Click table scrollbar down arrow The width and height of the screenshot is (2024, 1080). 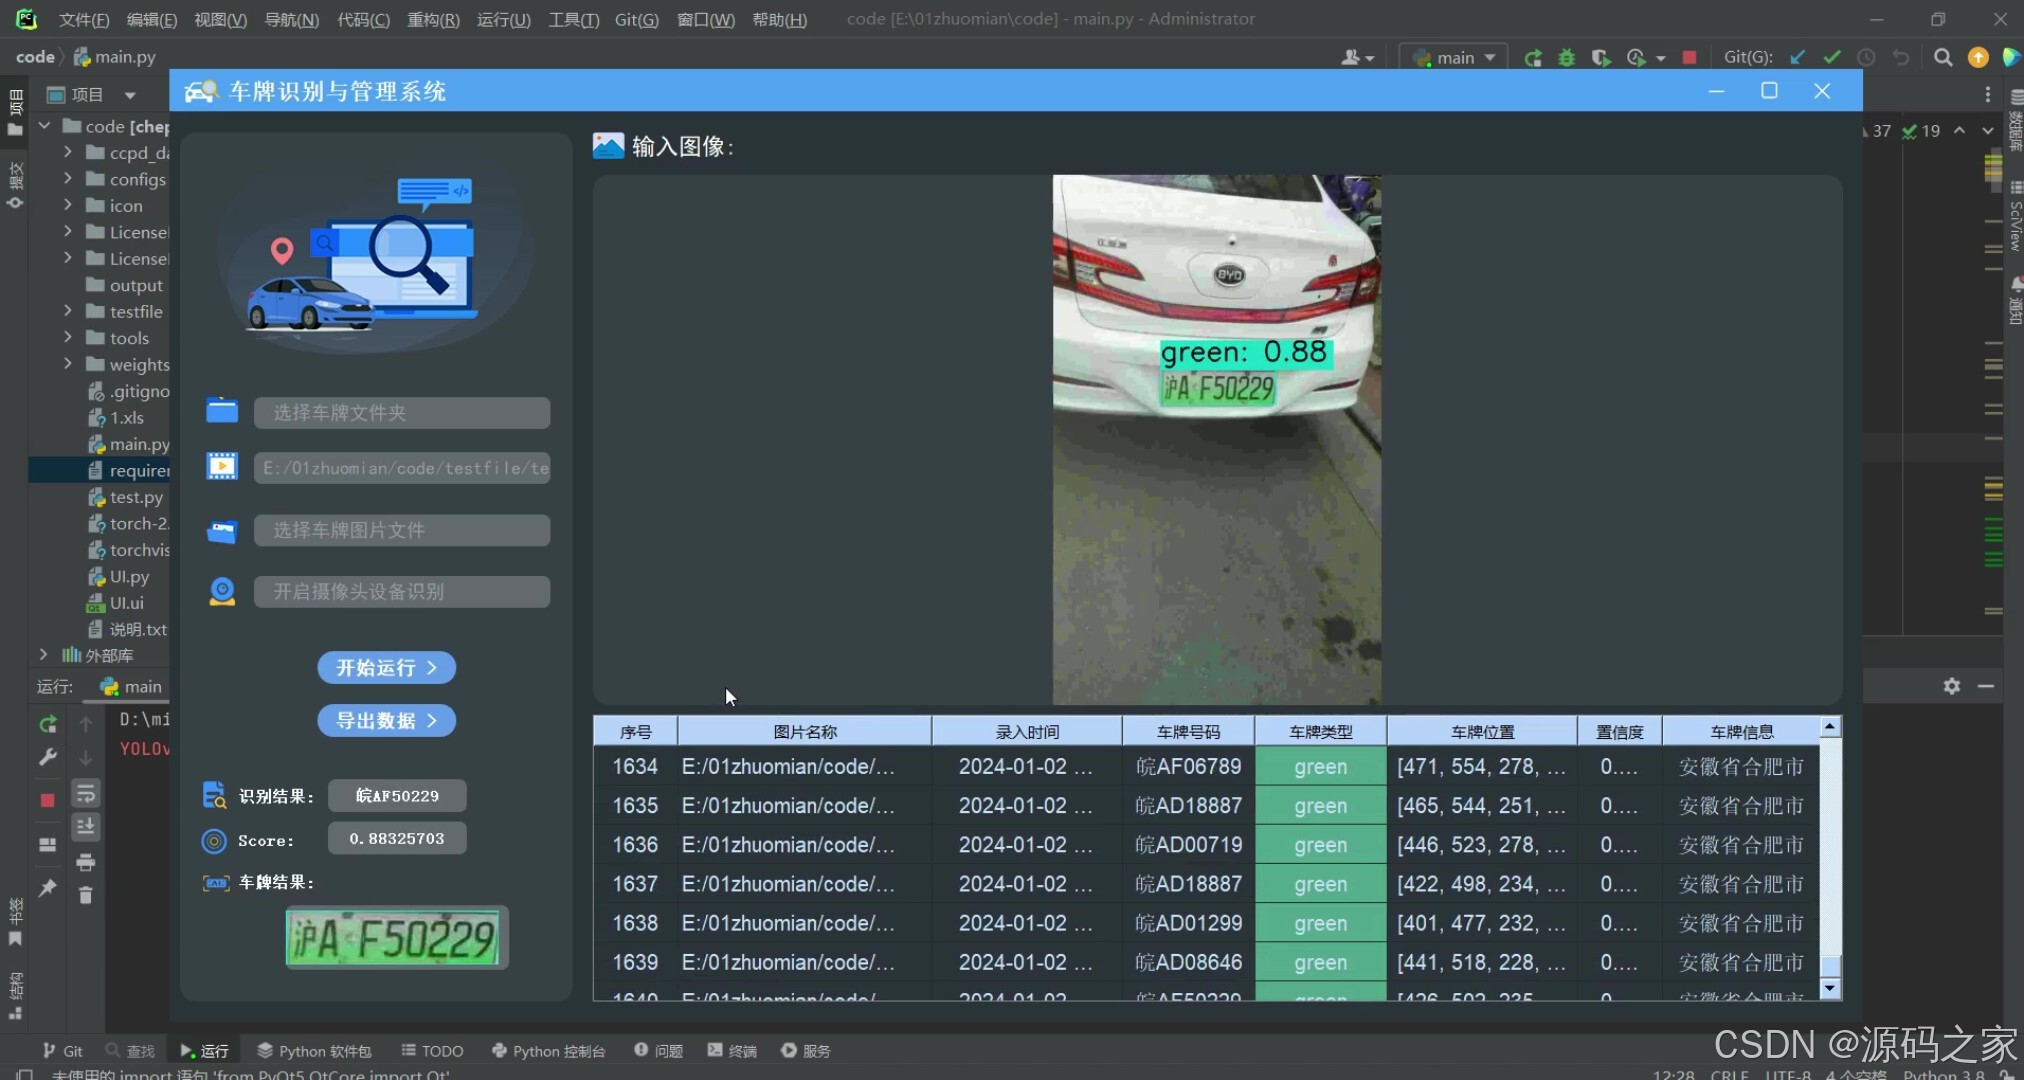point(1829,988)
